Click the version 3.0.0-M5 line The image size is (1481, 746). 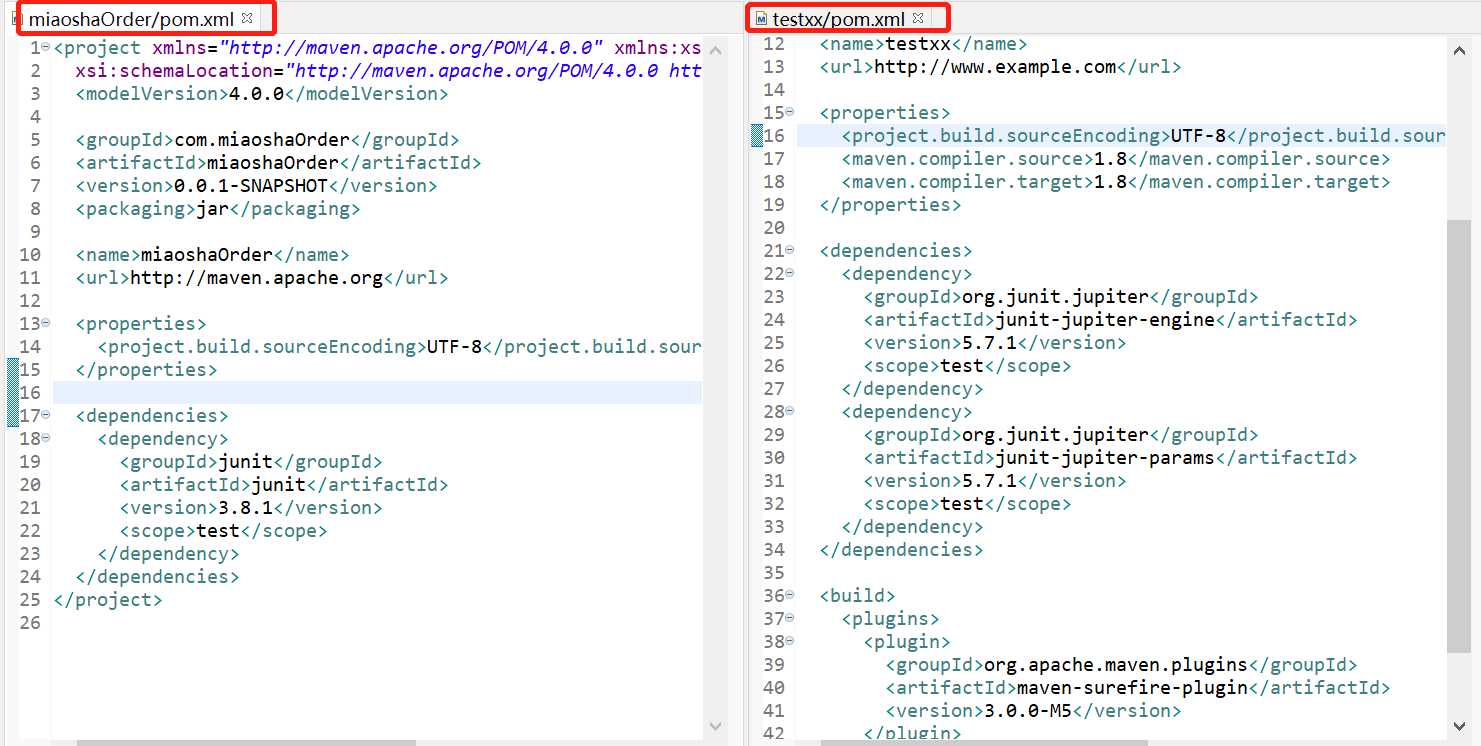pos(1033,711)
